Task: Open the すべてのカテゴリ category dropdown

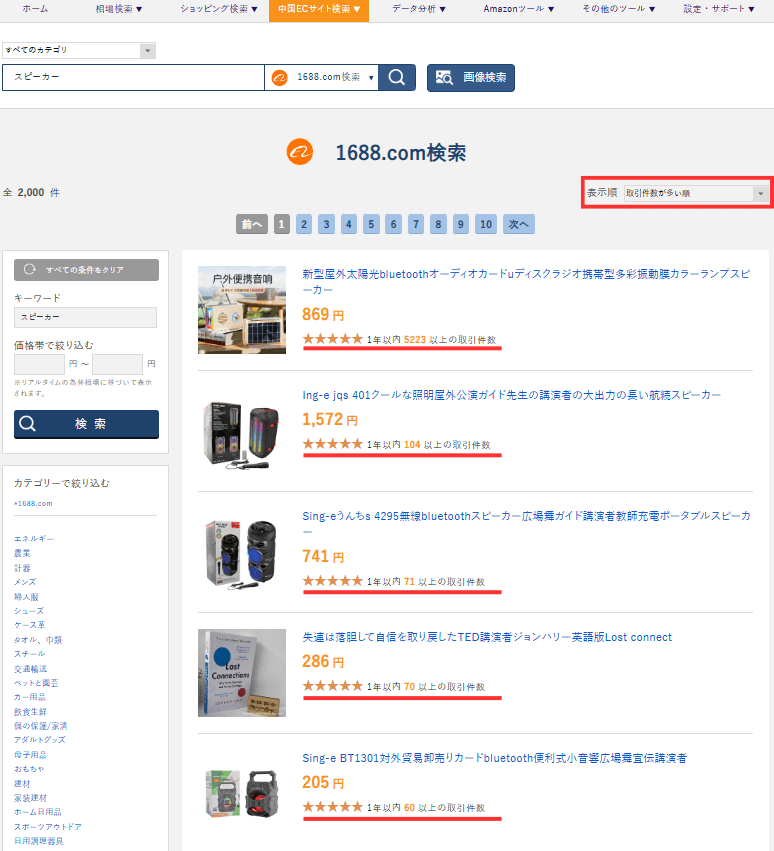Action: pyautogui.click(x=79, y=50)
